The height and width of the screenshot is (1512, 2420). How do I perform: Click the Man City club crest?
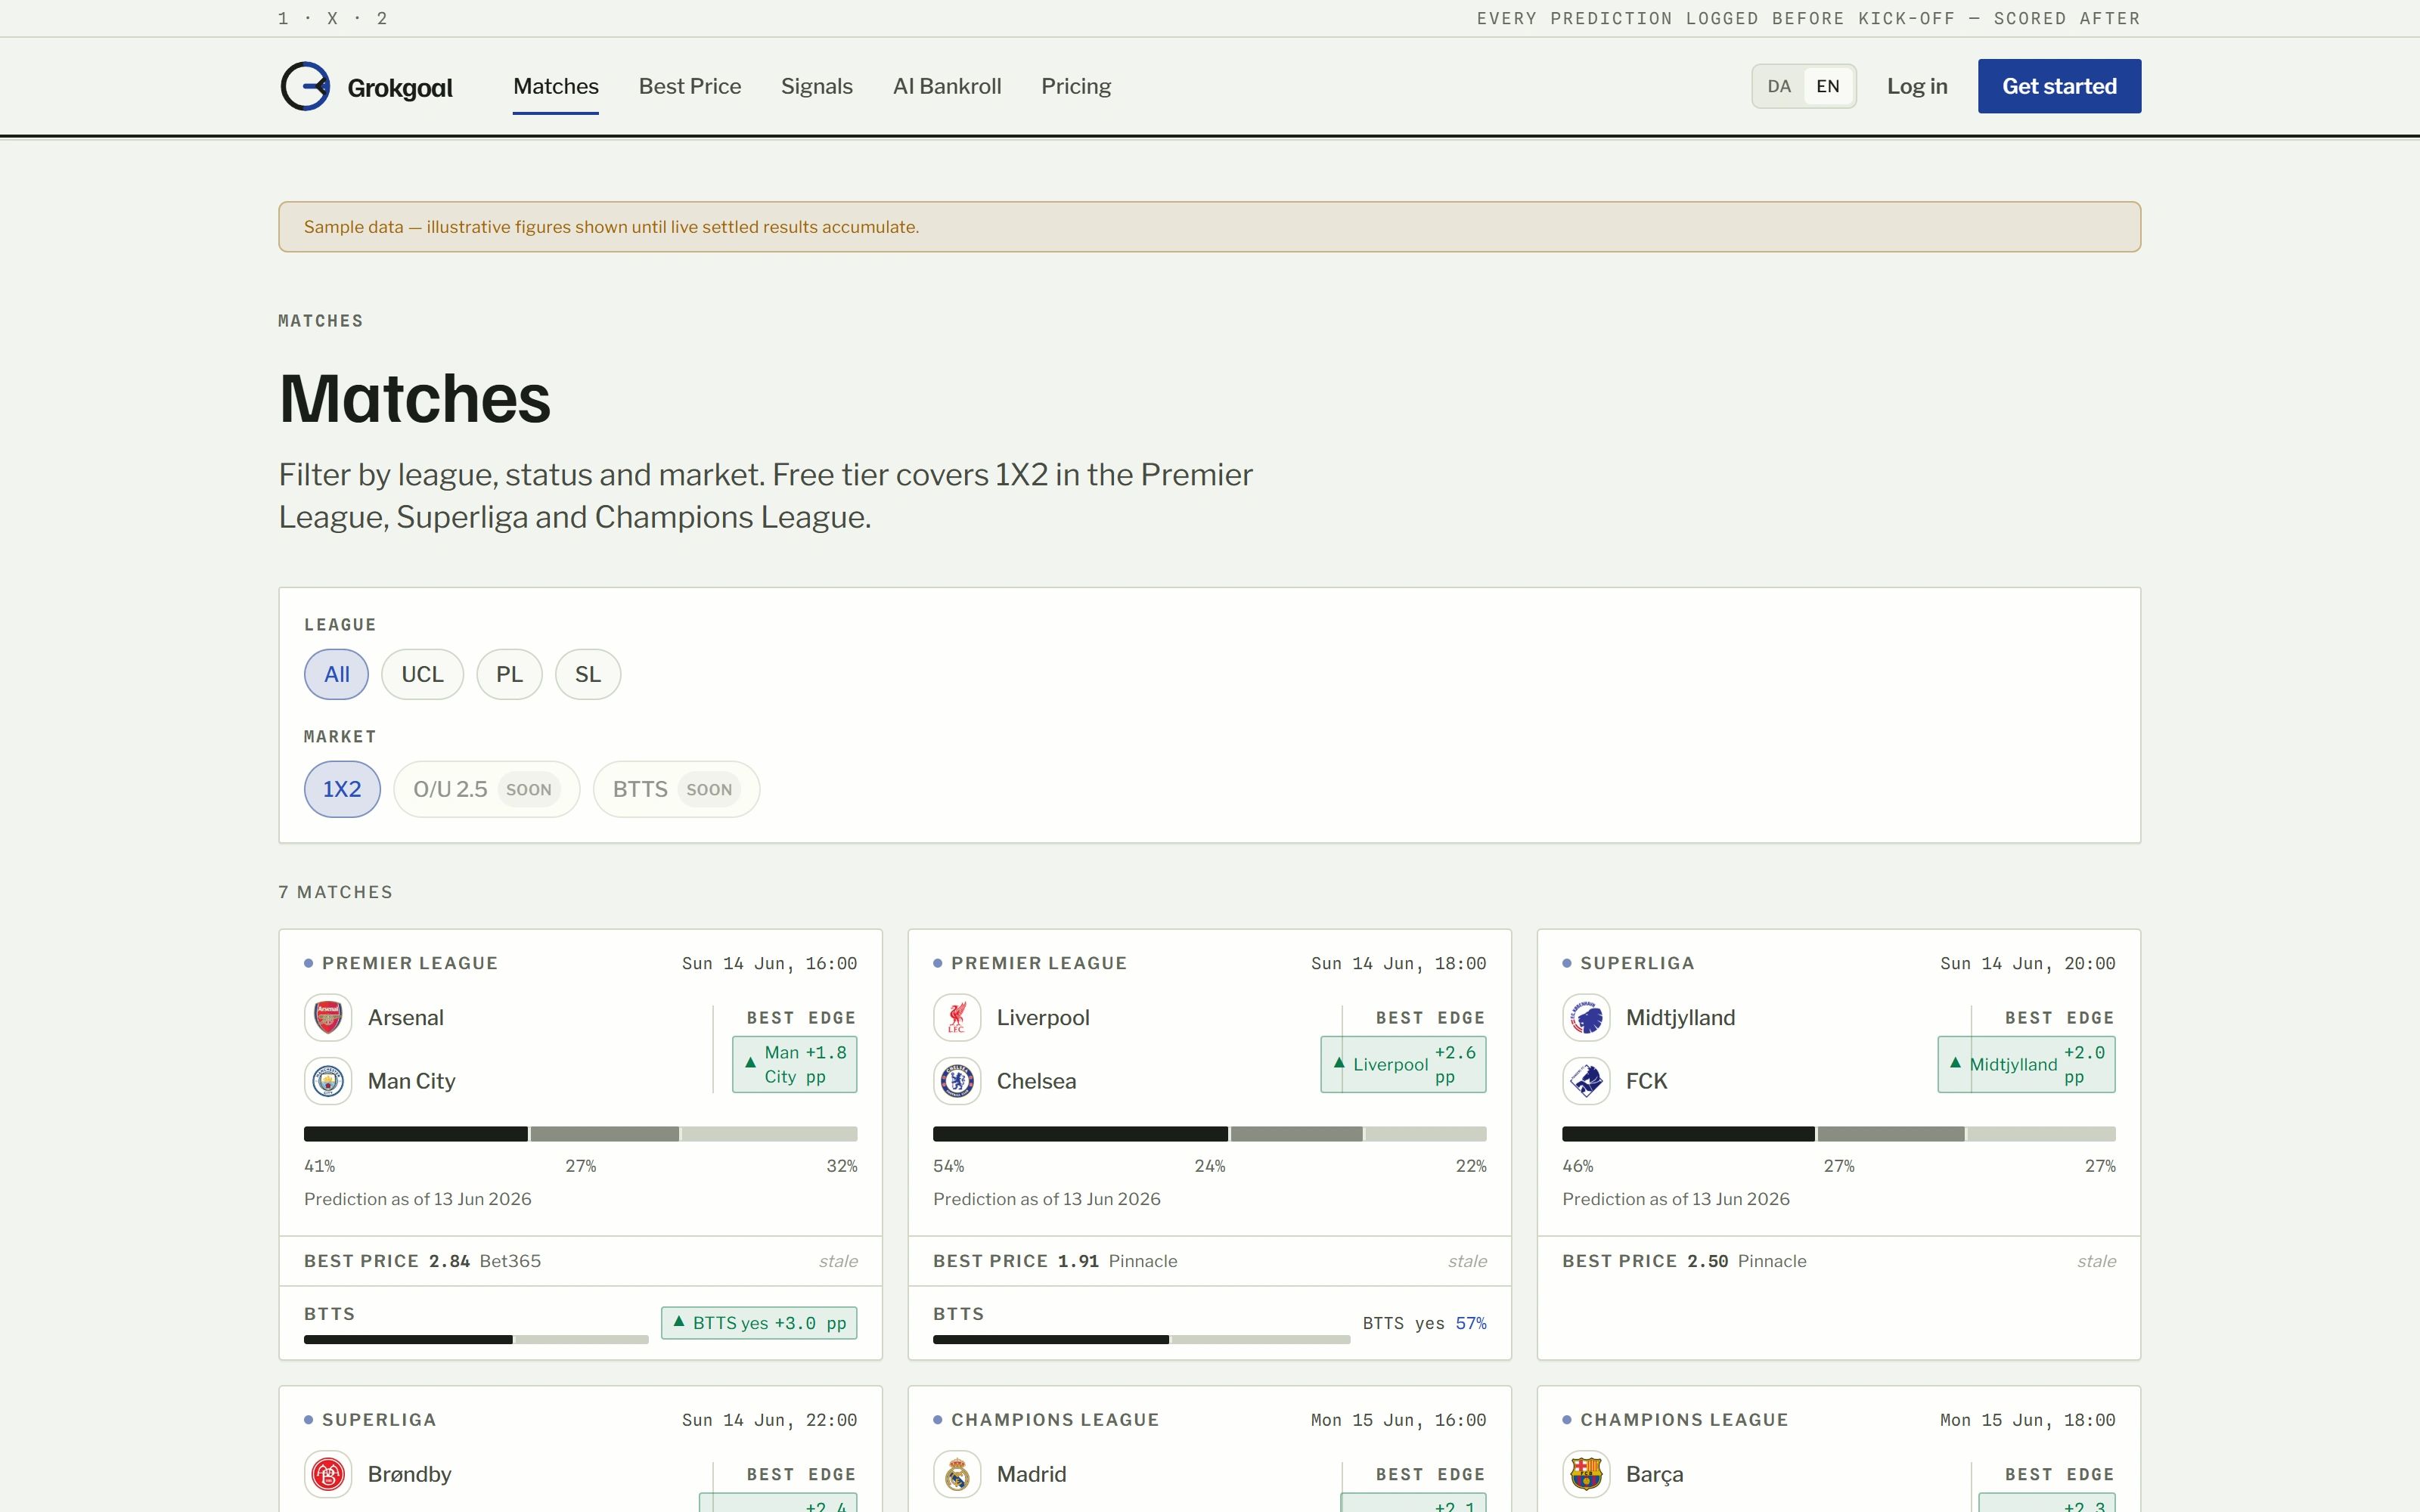[328, 1081]
